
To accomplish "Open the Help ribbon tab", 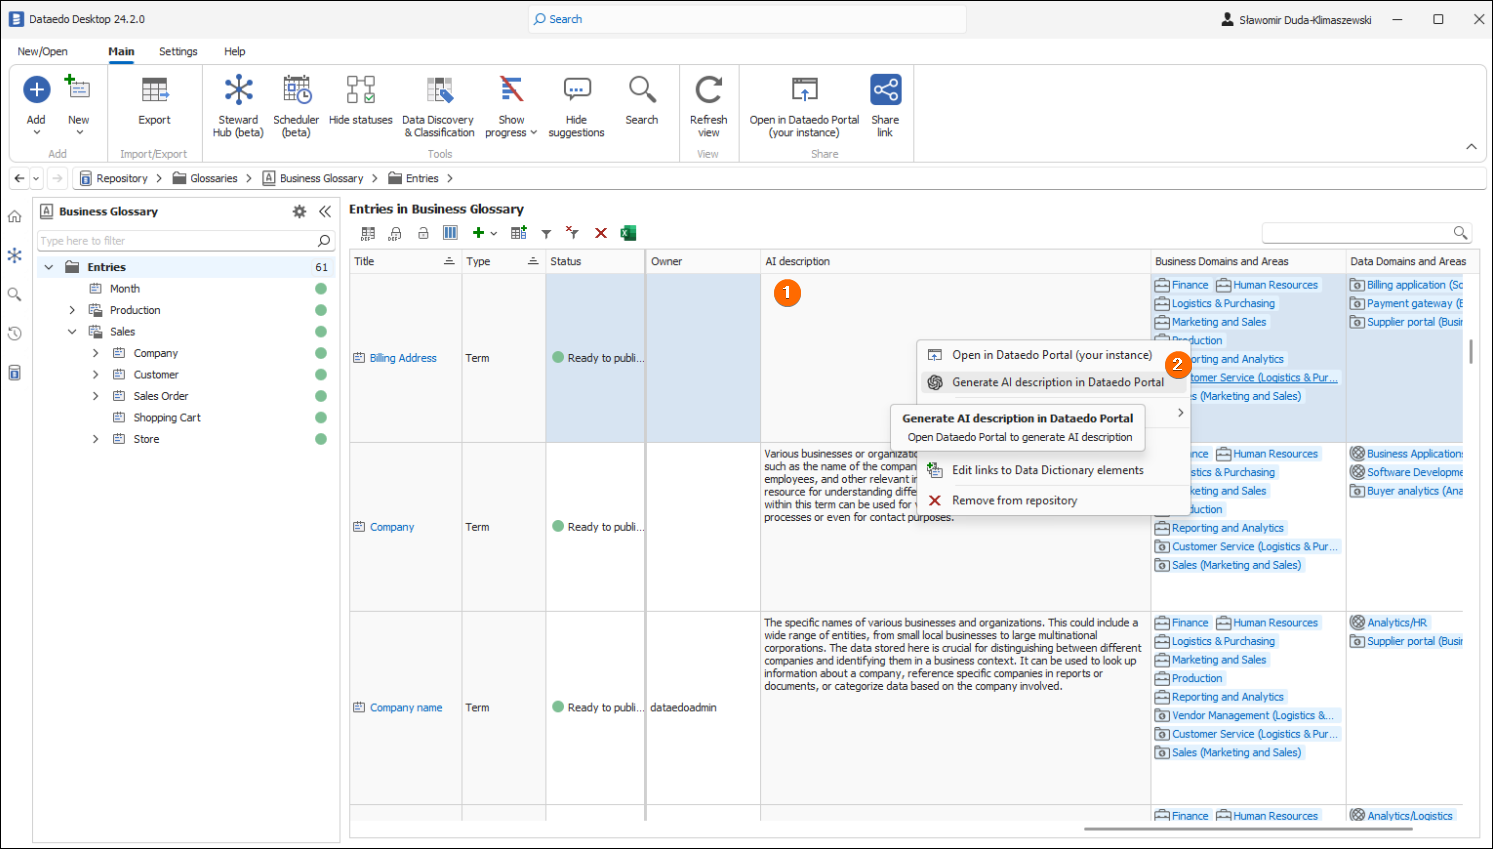I will pos(235,51).
